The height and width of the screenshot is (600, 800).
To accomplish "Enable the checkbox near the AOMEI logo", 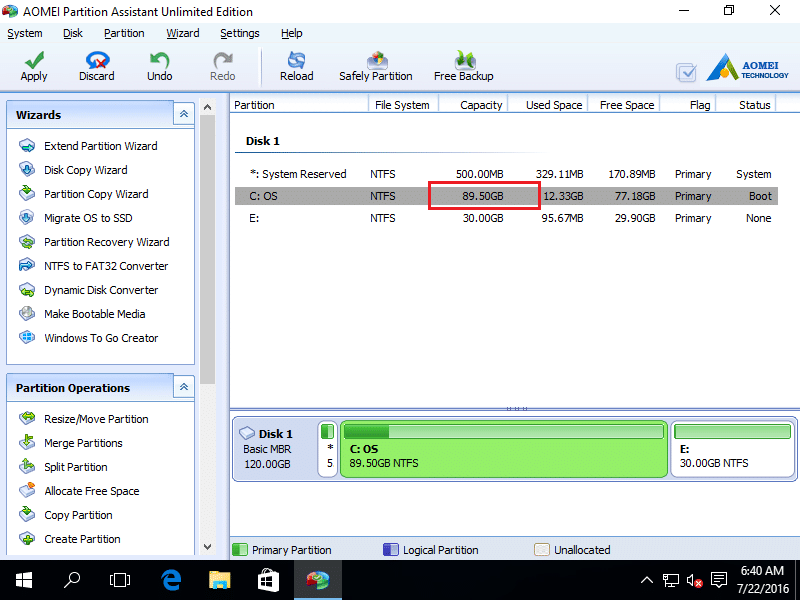I will coord(686,72).
